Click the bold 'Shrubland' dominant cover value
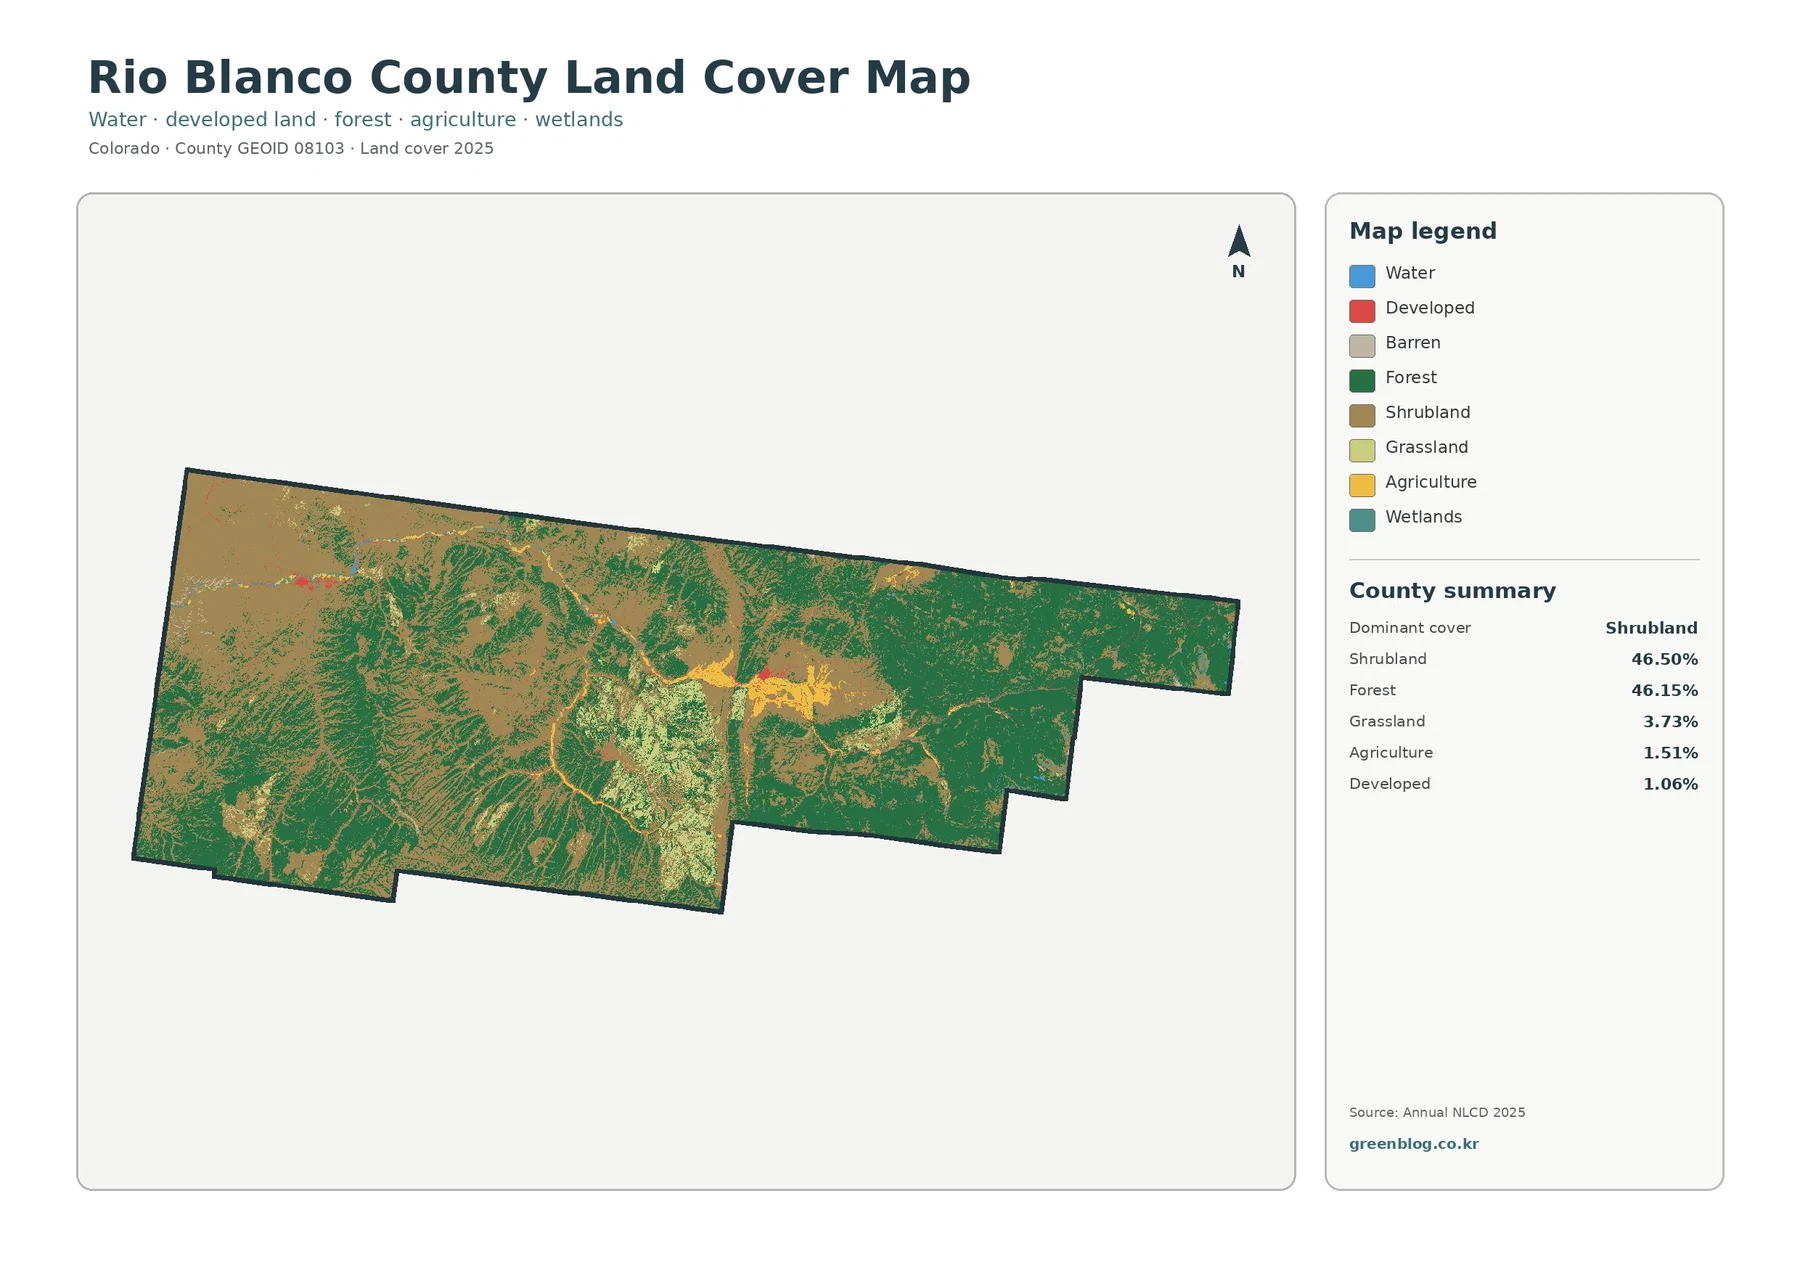This screenshot has width=1800, height=1273. point(1652,628)
